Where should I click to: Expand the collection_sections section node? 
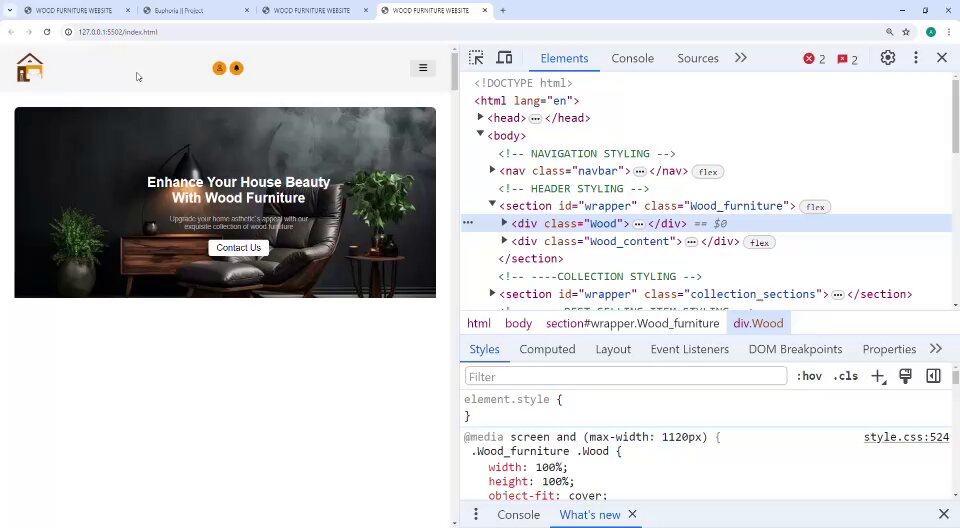pos(492,293)
